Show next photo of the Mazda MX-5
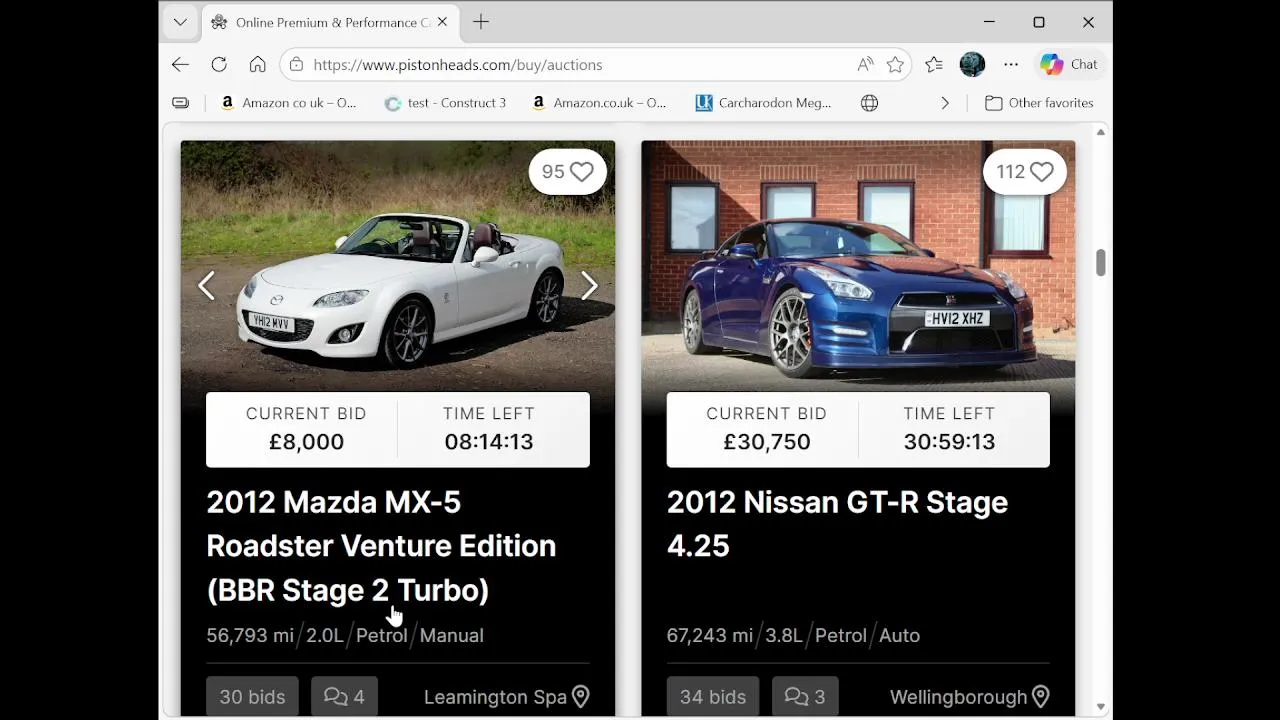 coord(589,286)
